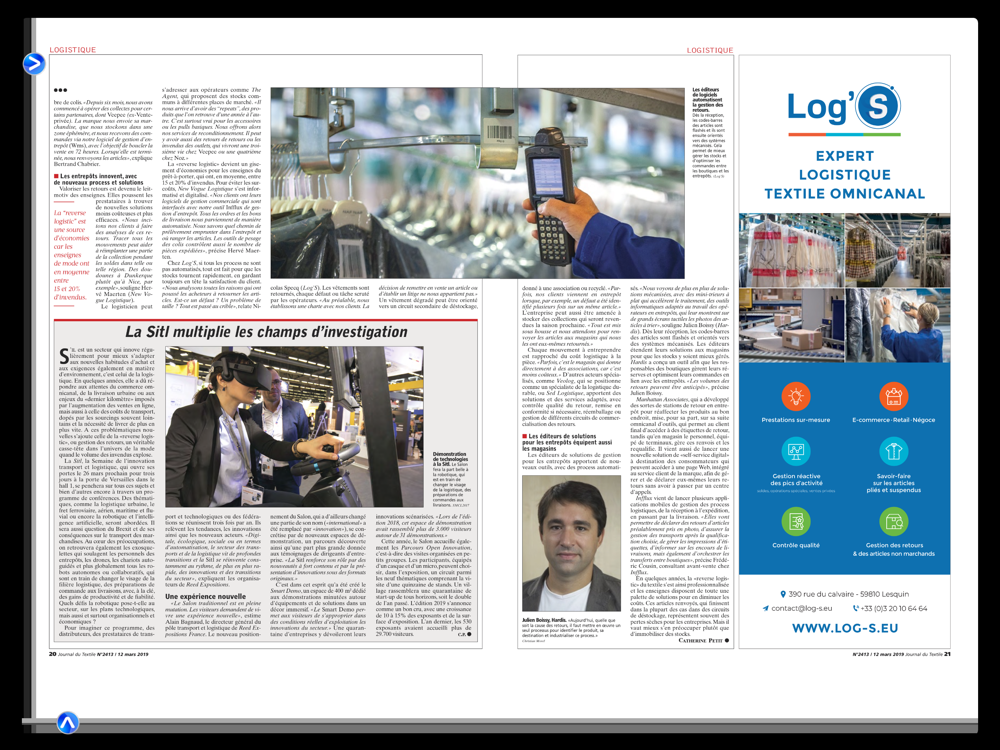
Task: Click the 390 rue du calvaire address
Action: pos(849,594)
